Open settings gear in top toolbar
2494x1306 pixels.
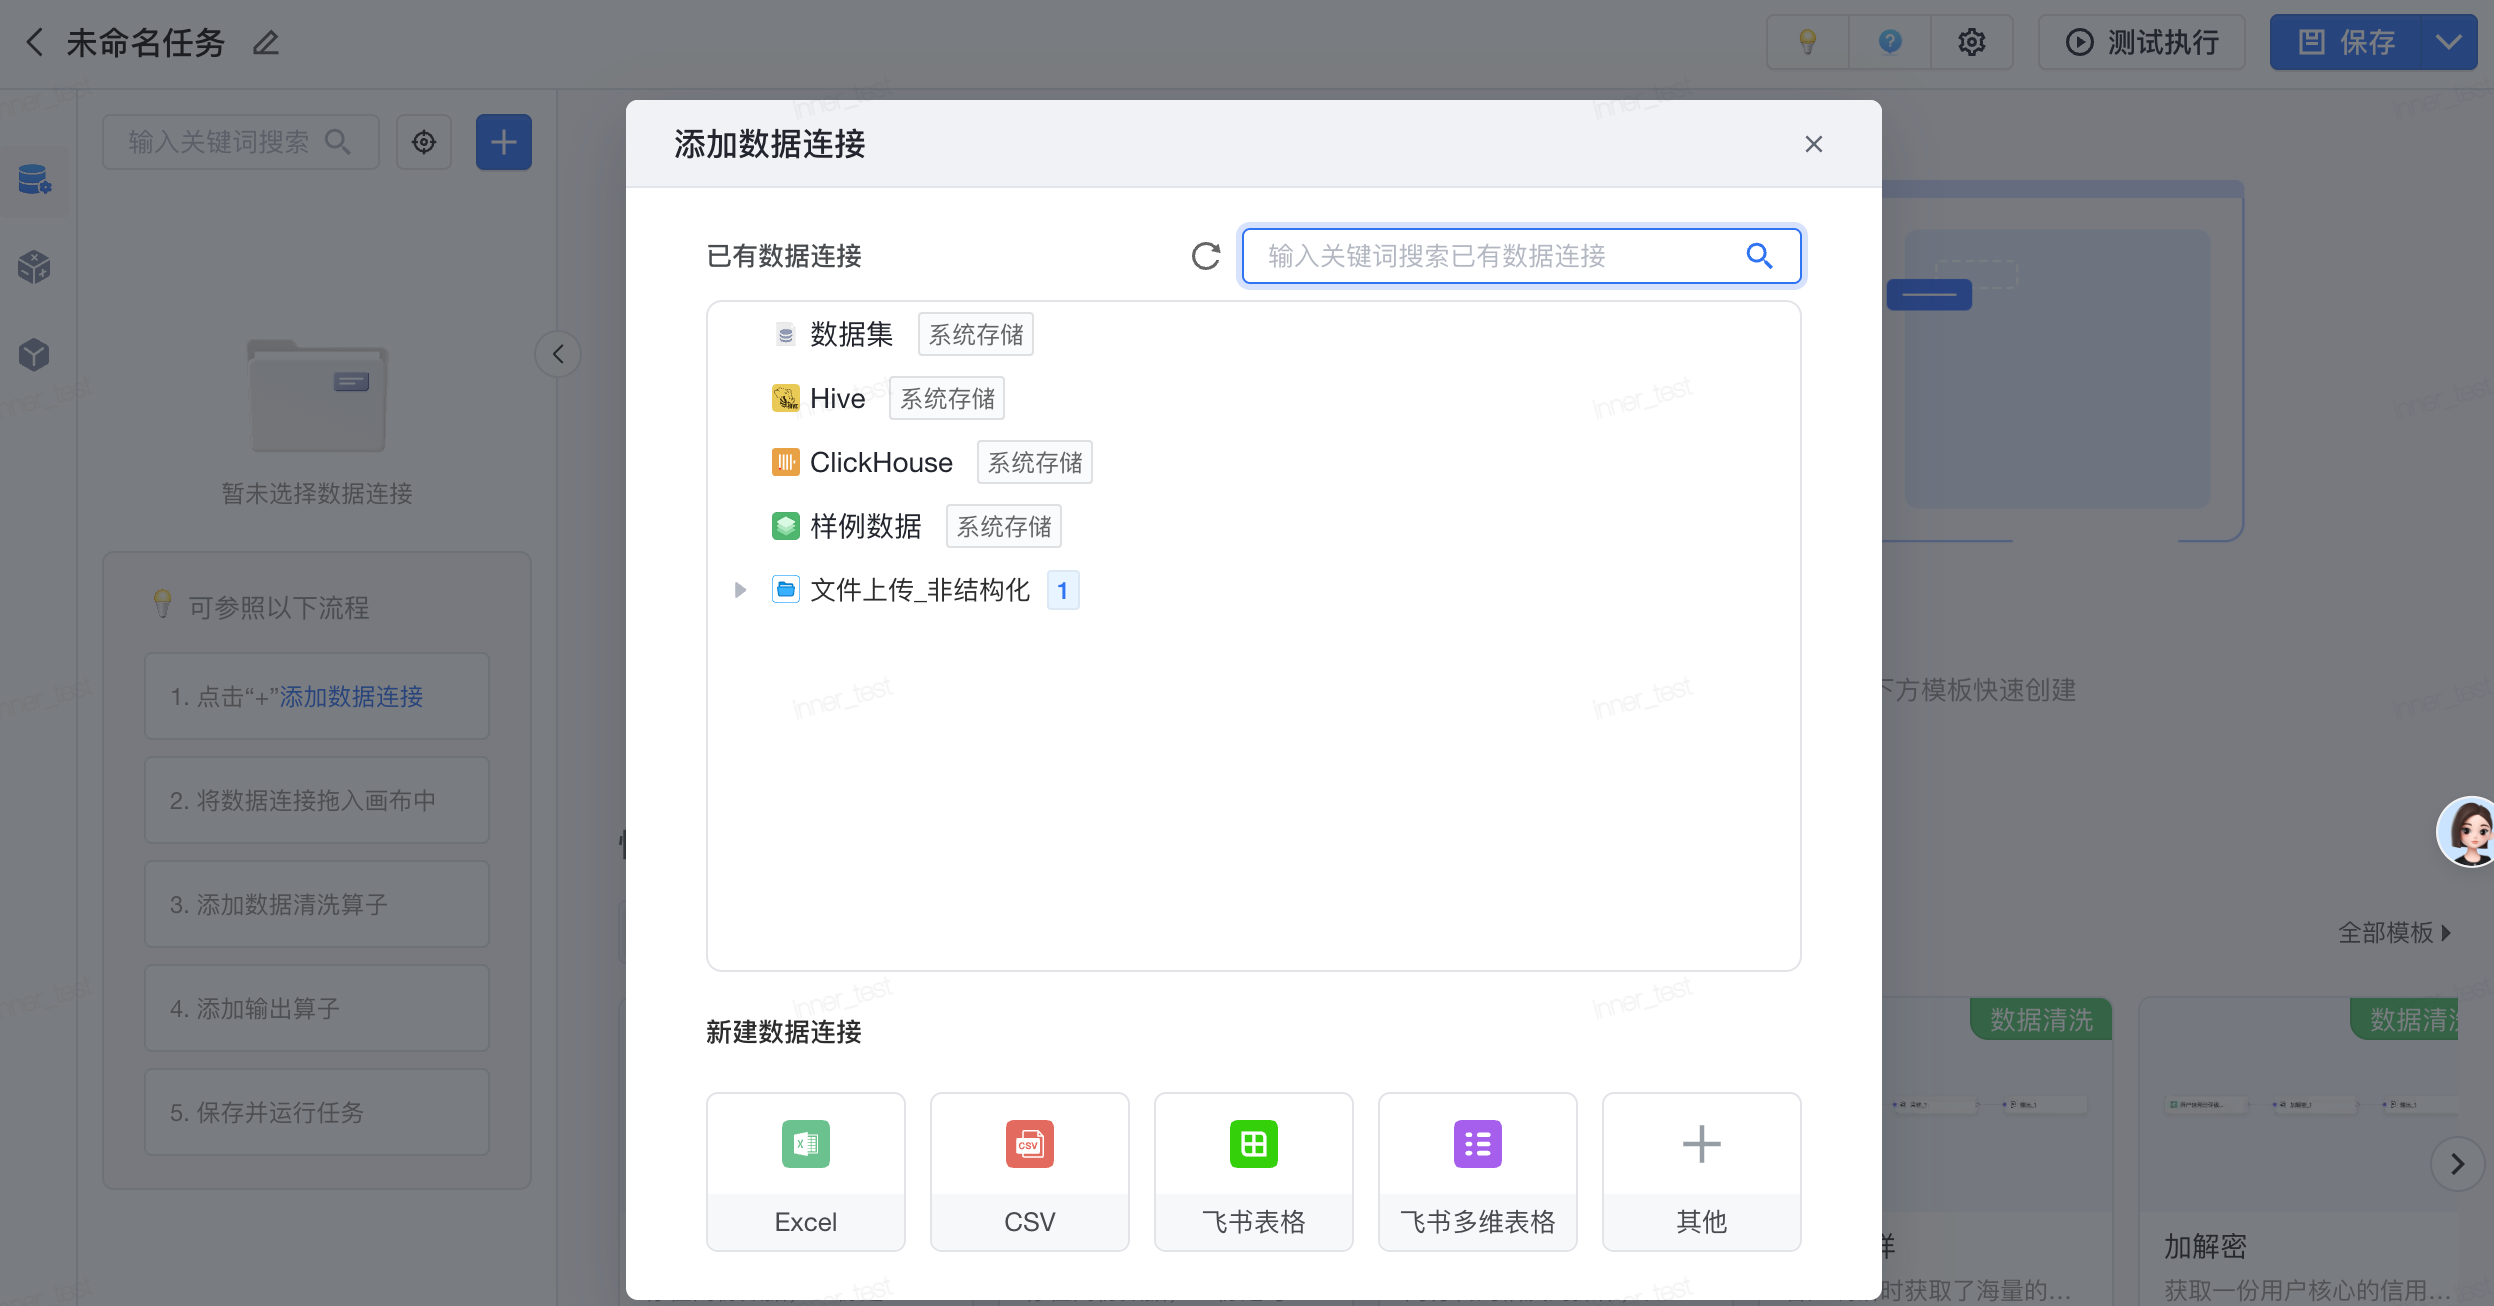coord(1971,42)
